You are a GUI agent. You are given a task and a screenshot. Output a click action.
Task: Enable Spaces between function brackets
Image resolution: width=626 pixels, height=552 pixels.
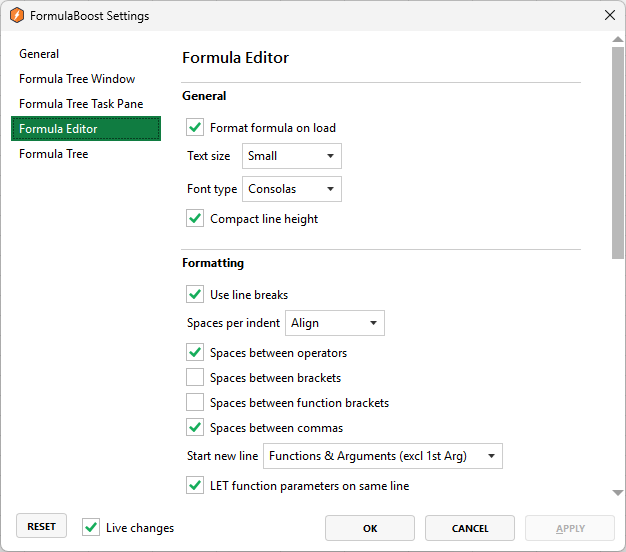pyautogui.click(x=195, y=403)
